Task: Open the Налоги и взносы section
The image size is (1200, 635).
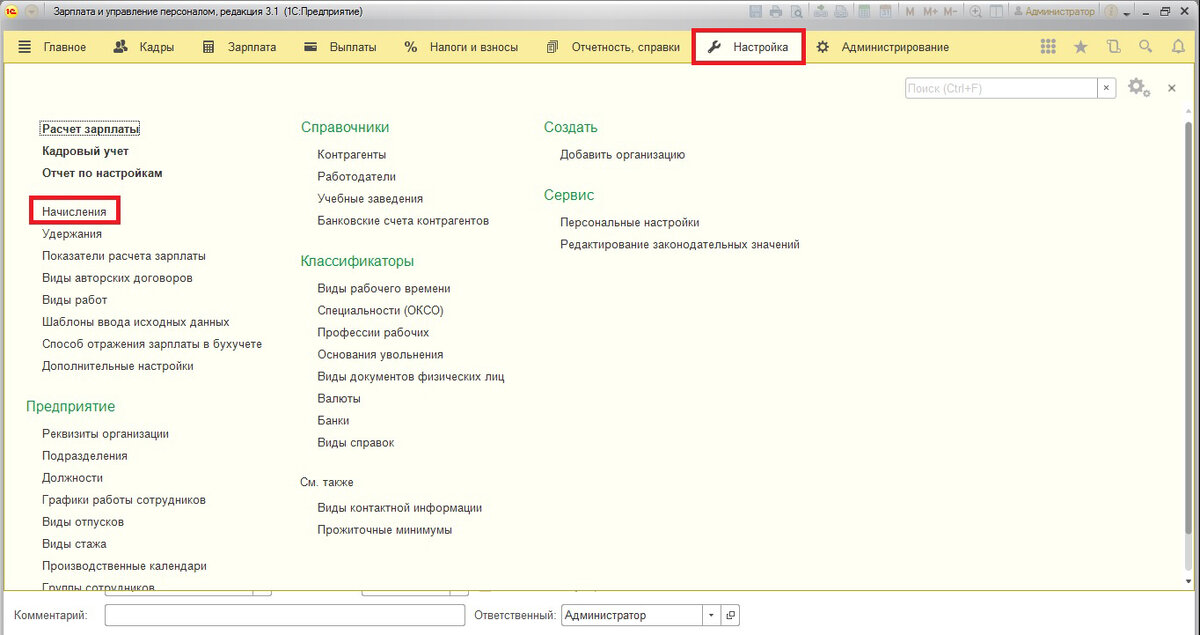Action: pyautogui.click(x=461, y=47)
